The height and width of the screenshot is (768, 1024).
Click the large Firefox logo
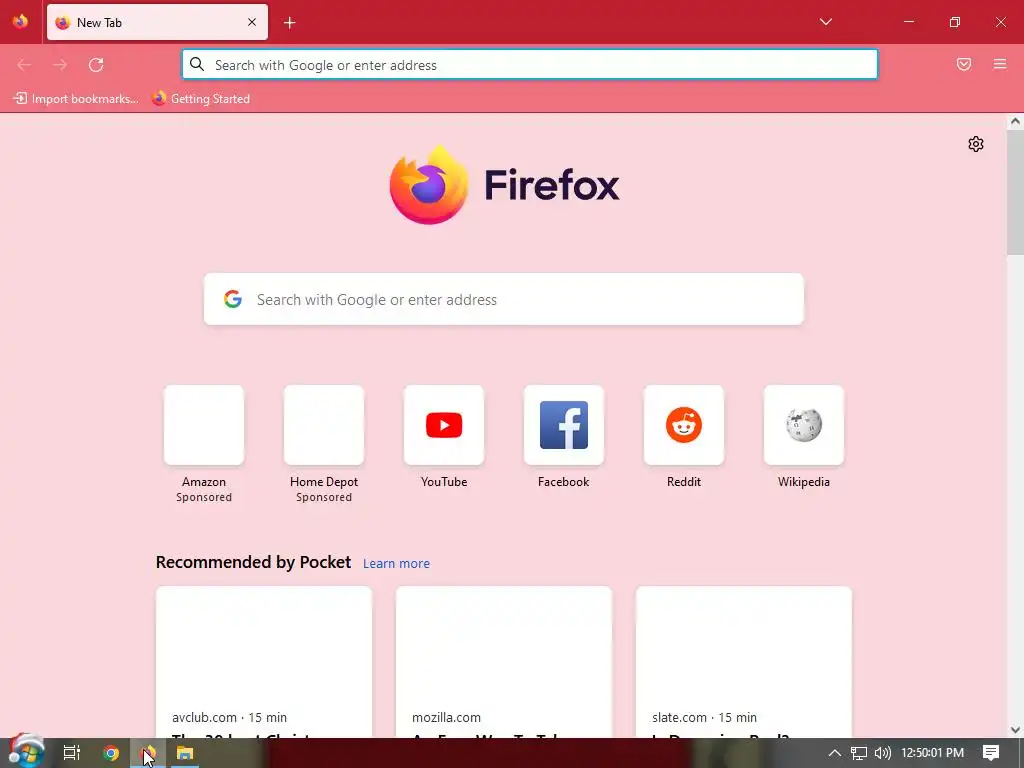[x=428, y=185]
